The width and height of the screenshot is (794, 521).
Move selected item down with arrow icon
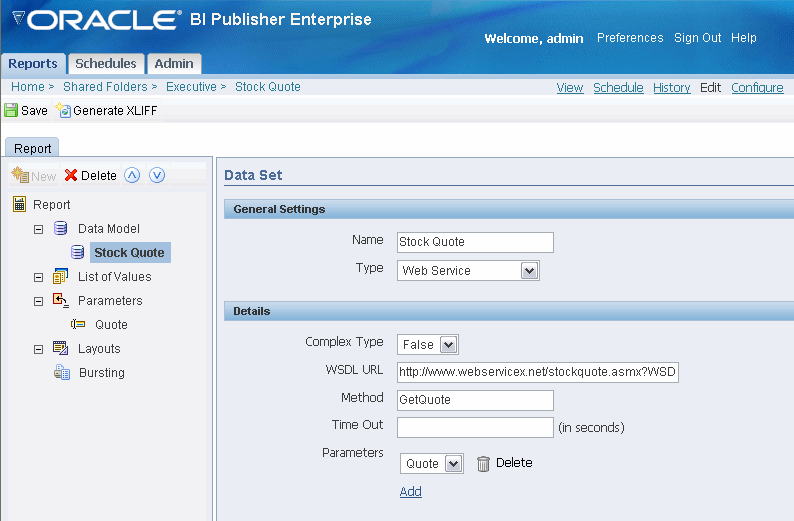[x=157, y=175]
